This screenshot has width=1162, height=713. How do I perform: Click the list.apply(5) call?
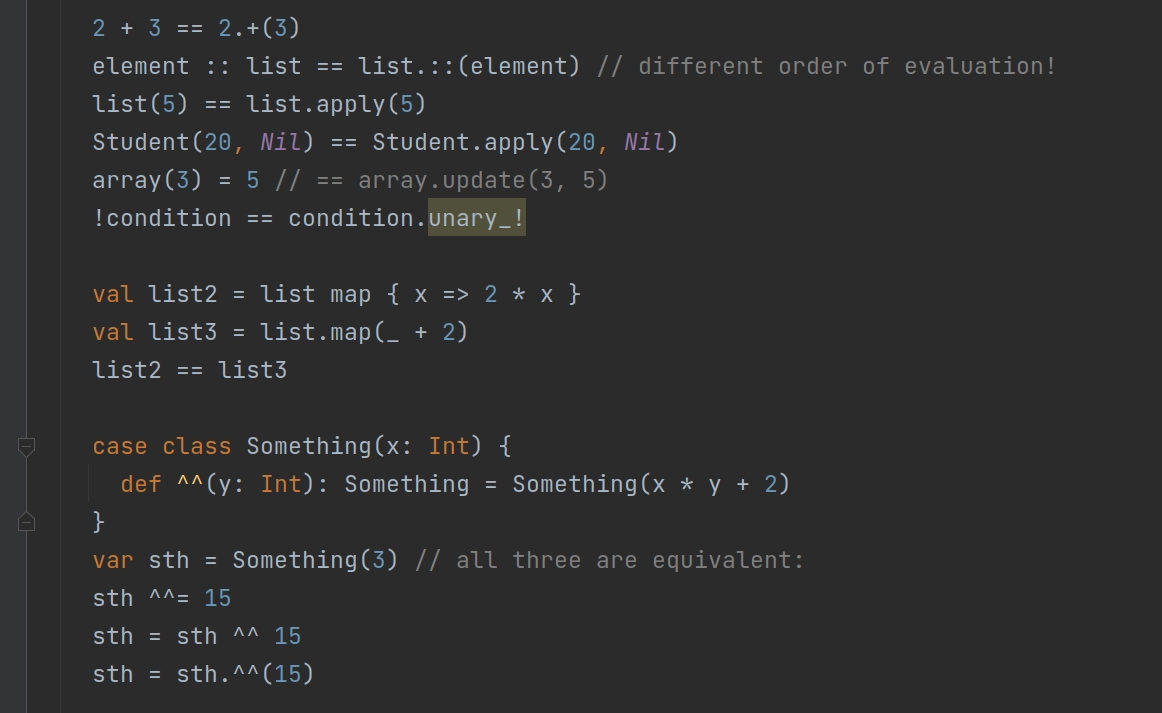[336, 104]
